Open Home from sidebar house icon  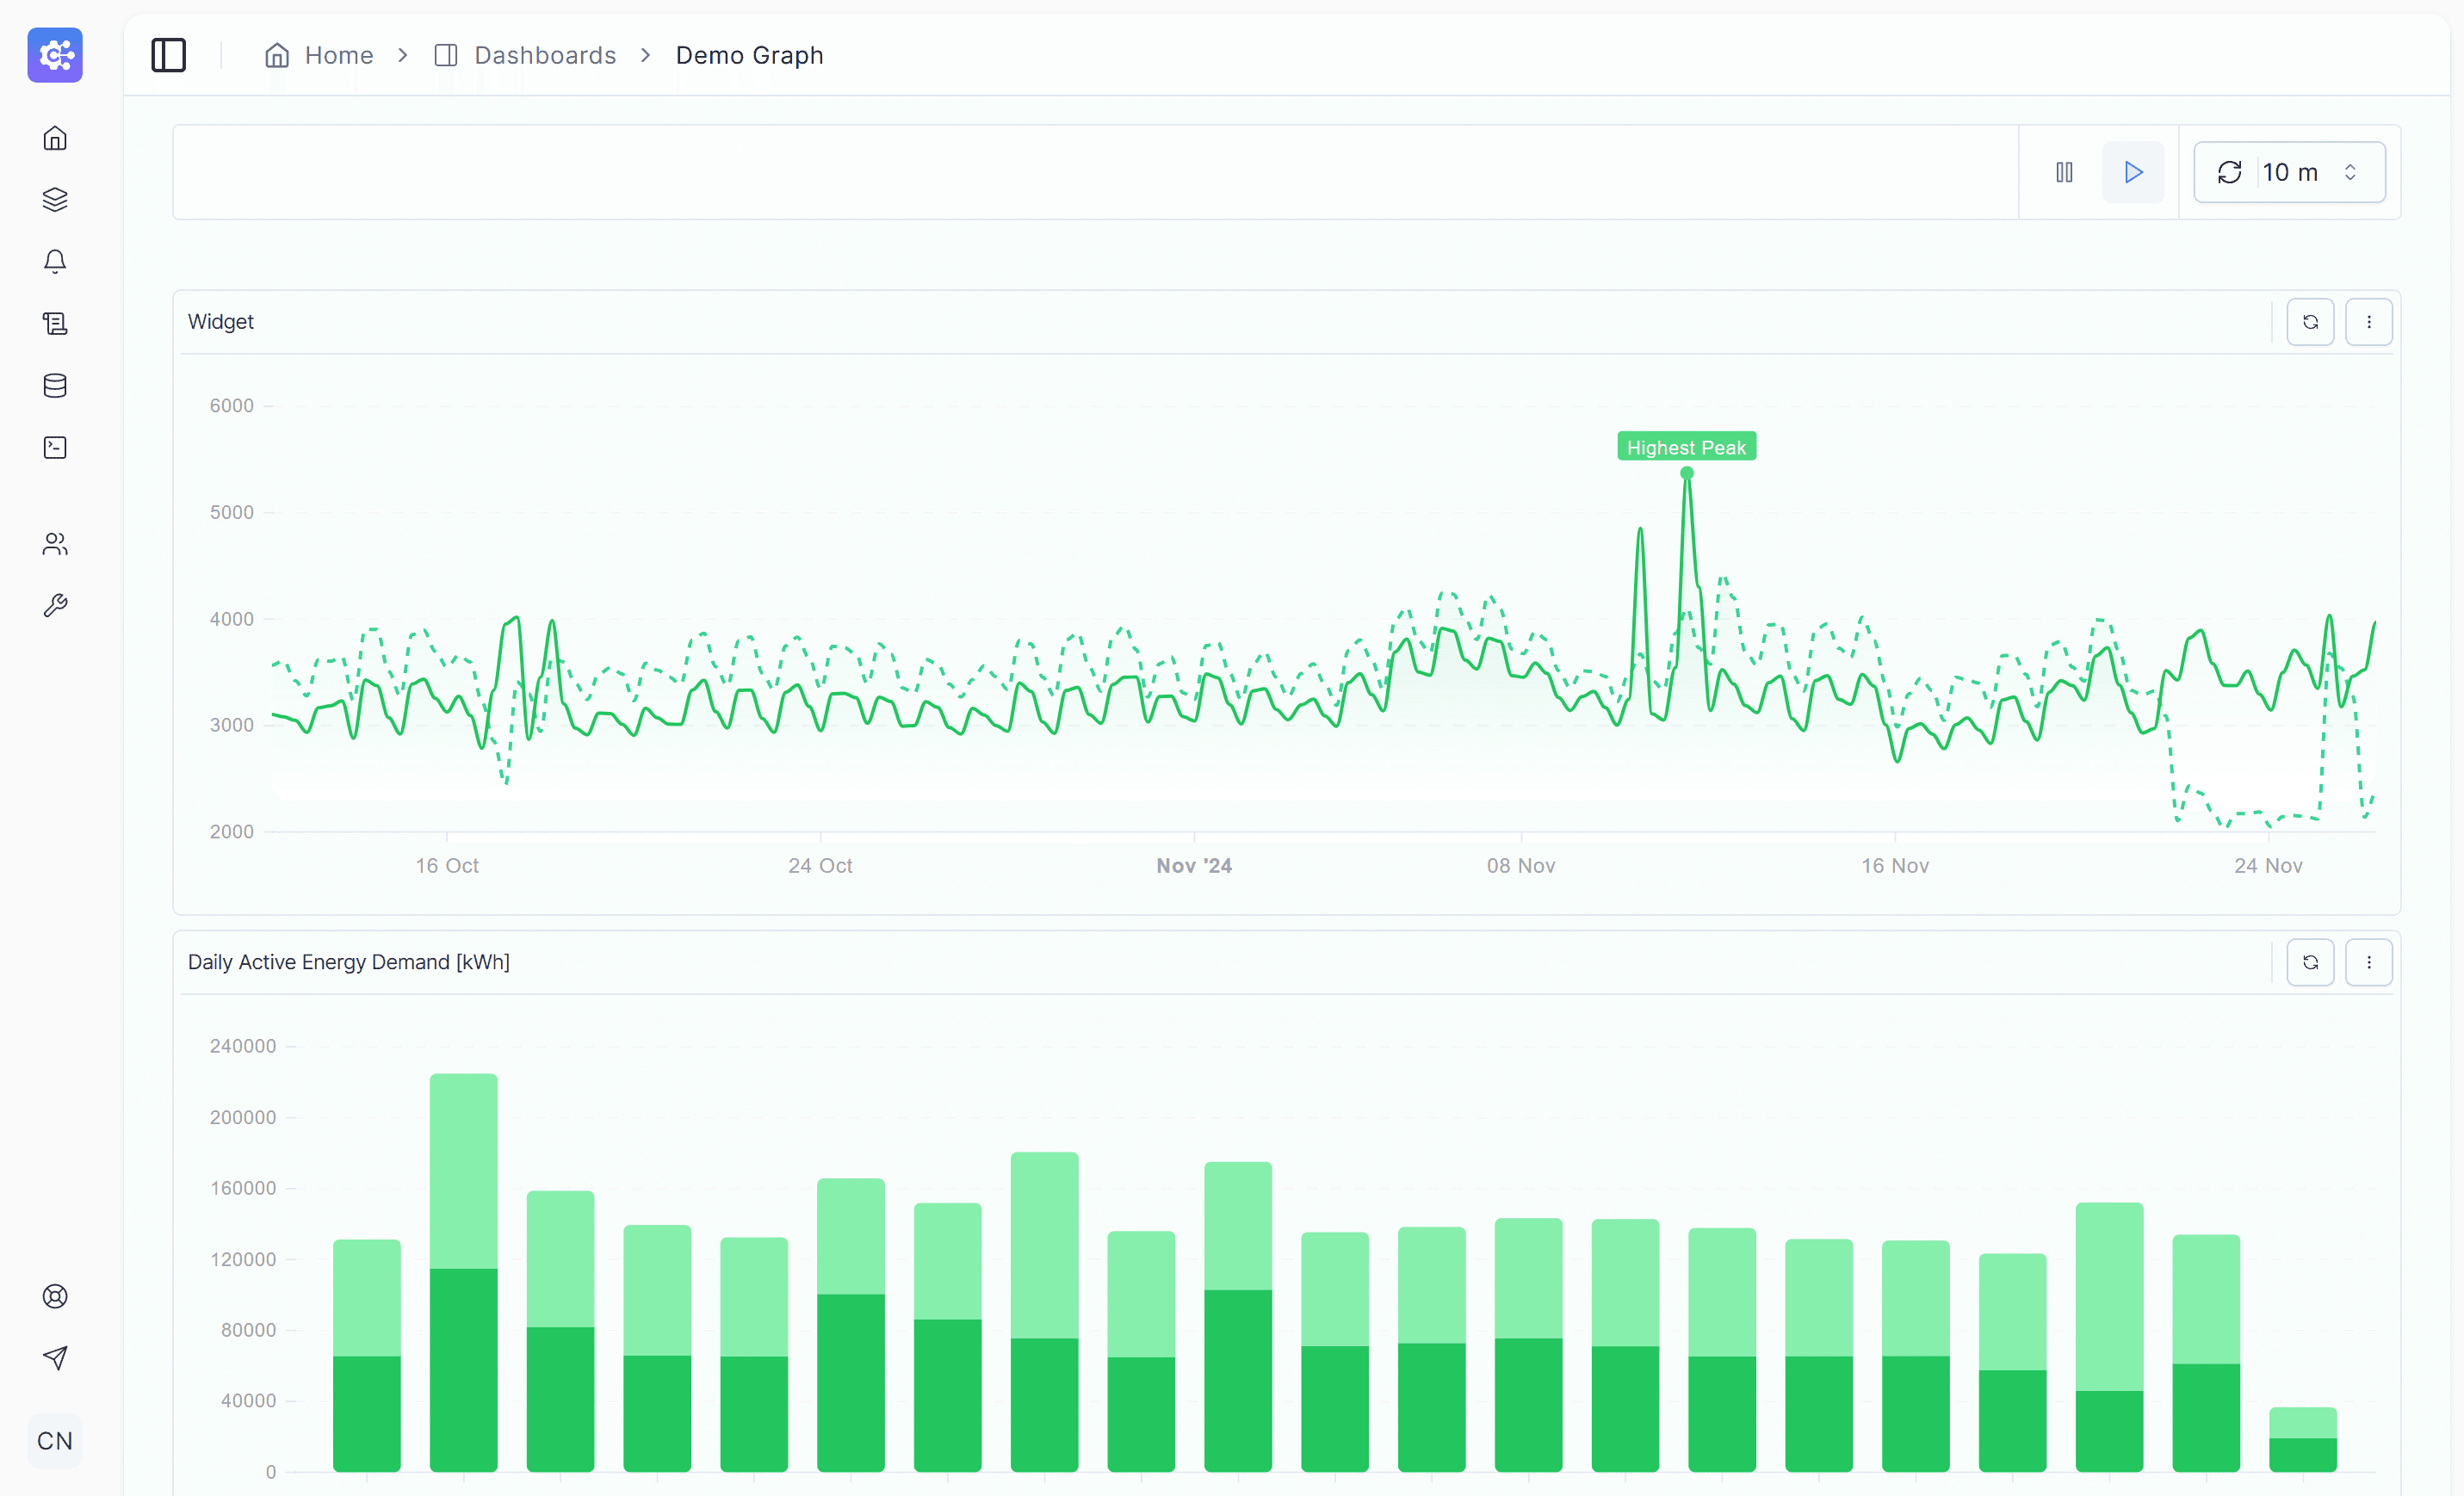[x=55, y=138]
